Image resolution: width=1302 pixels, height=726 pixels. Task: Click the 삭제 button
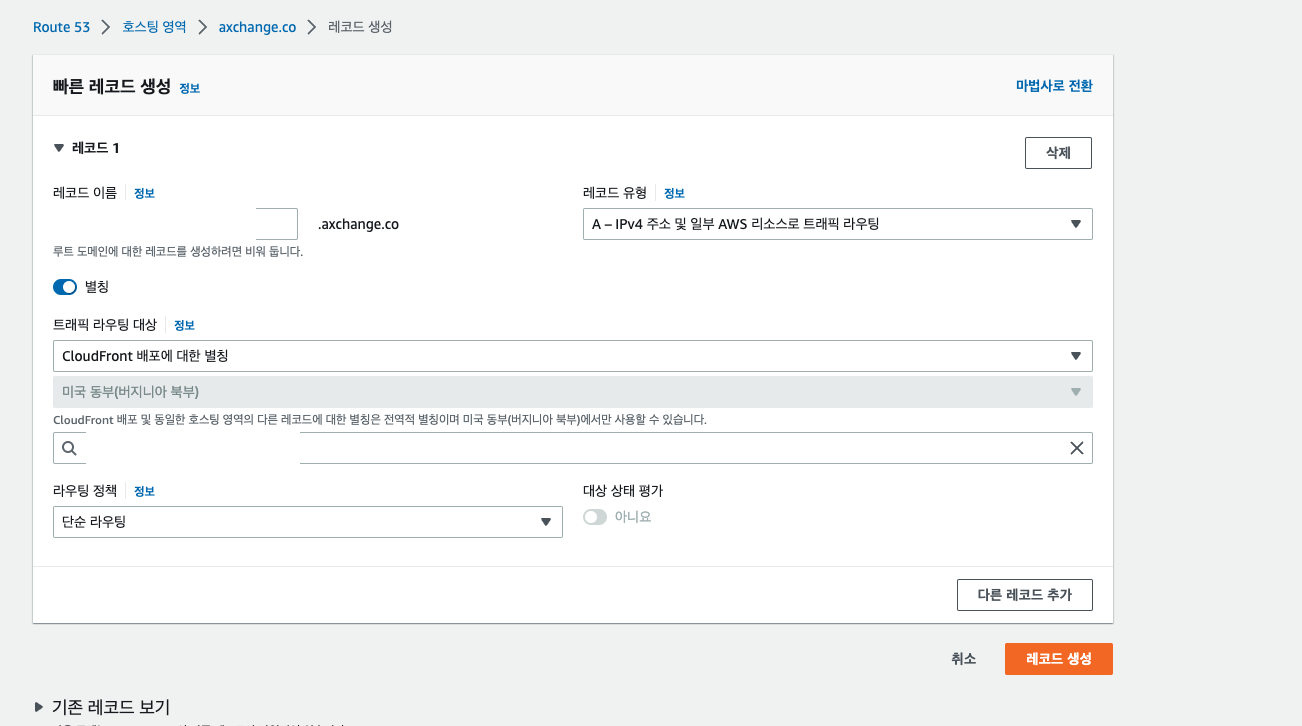[1058, 153]
